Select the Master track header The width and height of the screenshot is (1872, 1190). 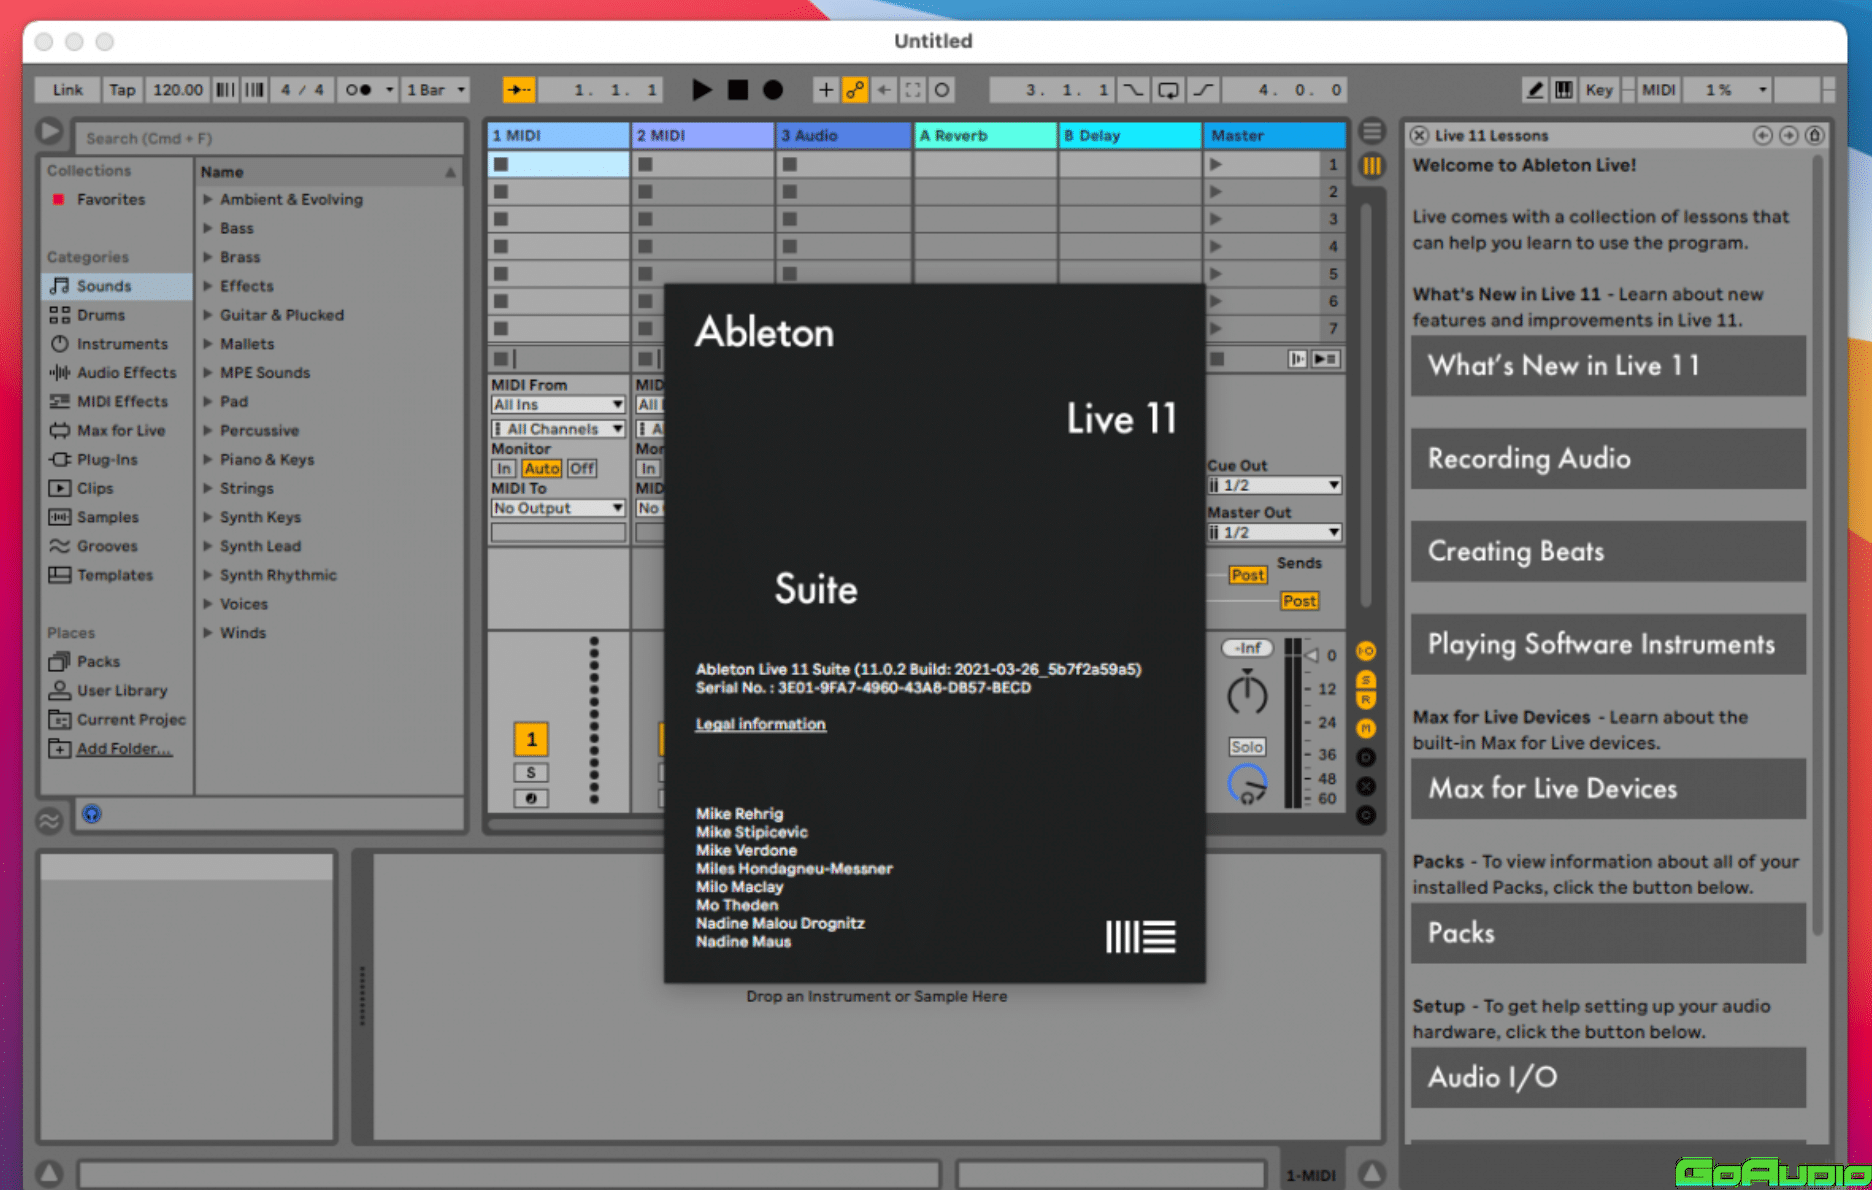(1275, 136)
